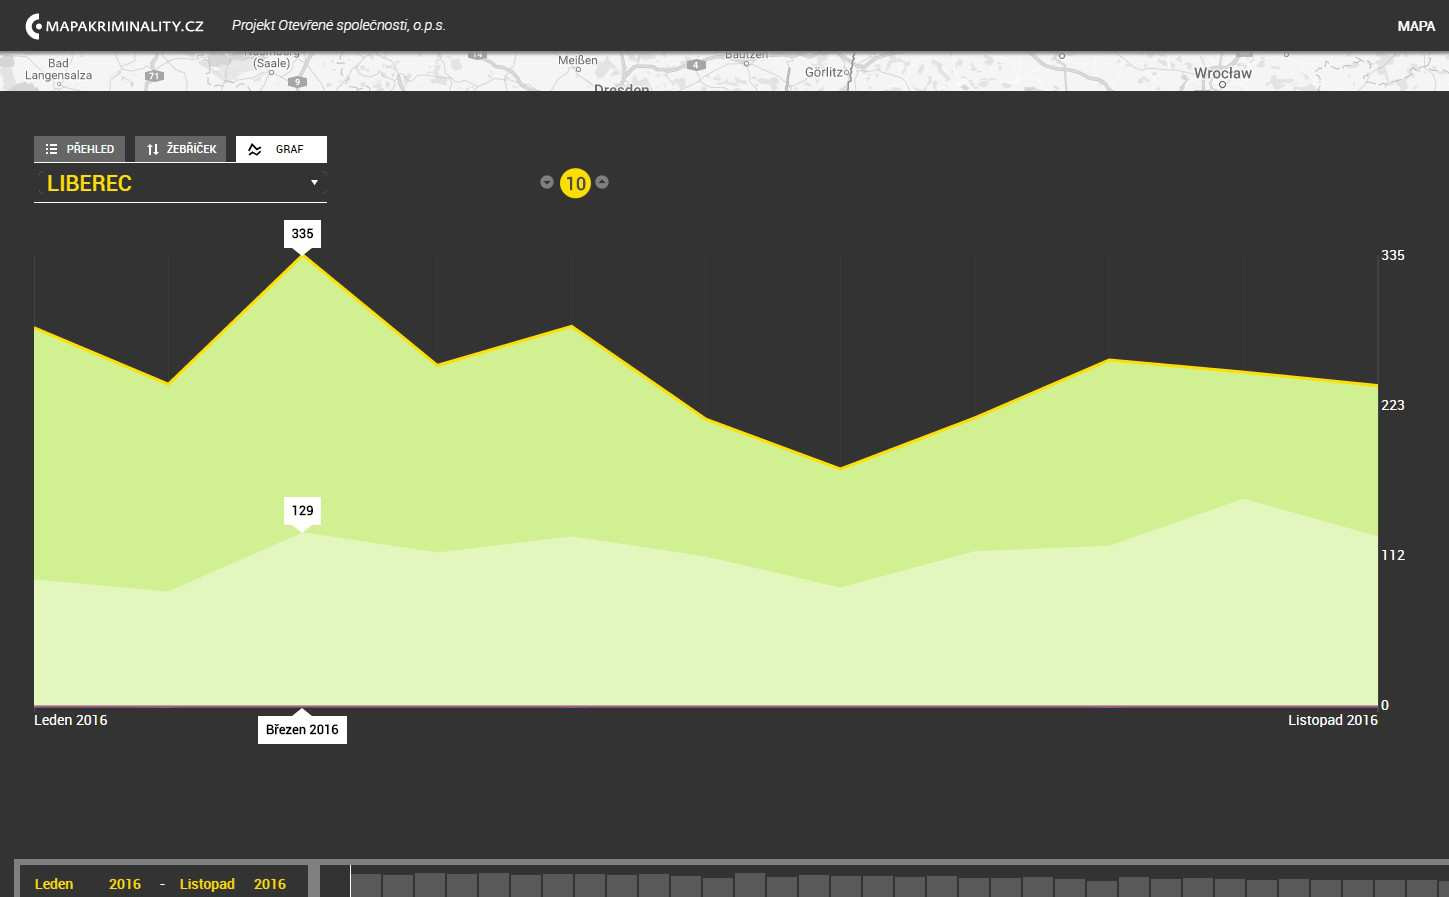The image size is (1449, 897).
Task: Click the Březen 2016 axis label
Action: pos(302,730)
